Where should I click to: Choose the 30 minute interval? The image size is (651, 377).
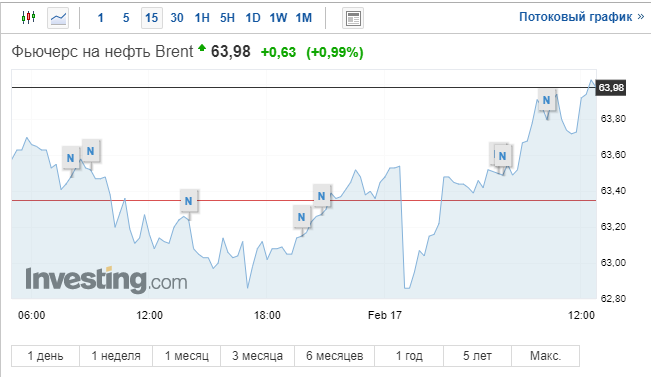(x=177, y=18)
